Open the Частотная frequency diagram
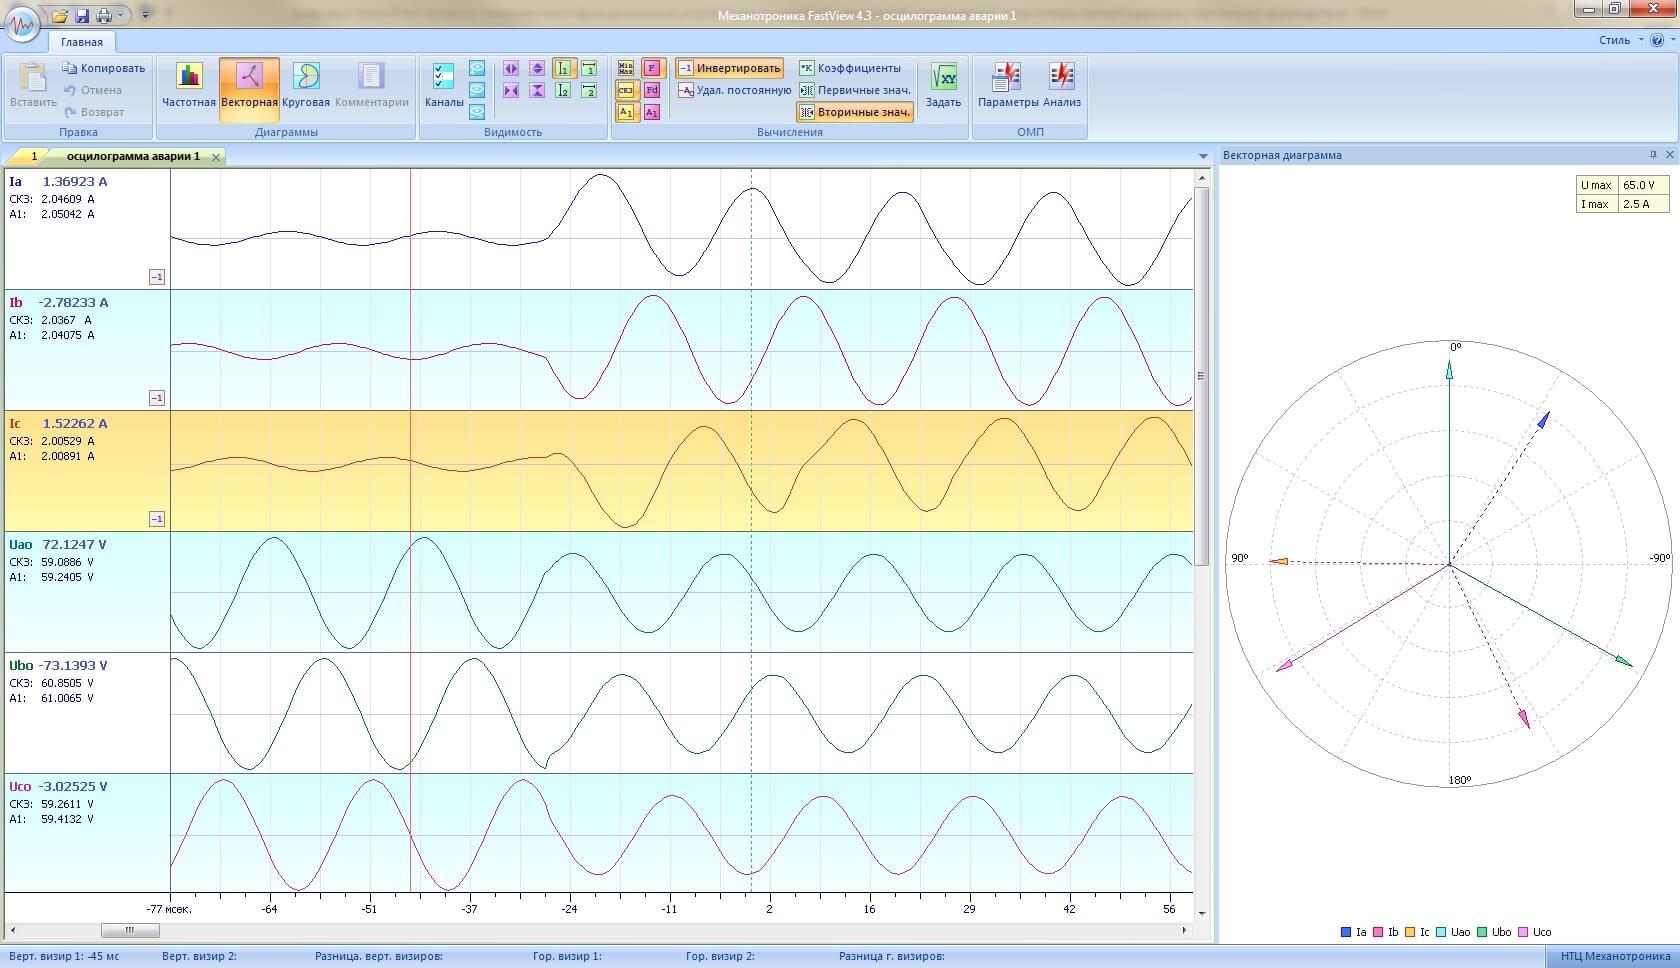 pos(189,85)
